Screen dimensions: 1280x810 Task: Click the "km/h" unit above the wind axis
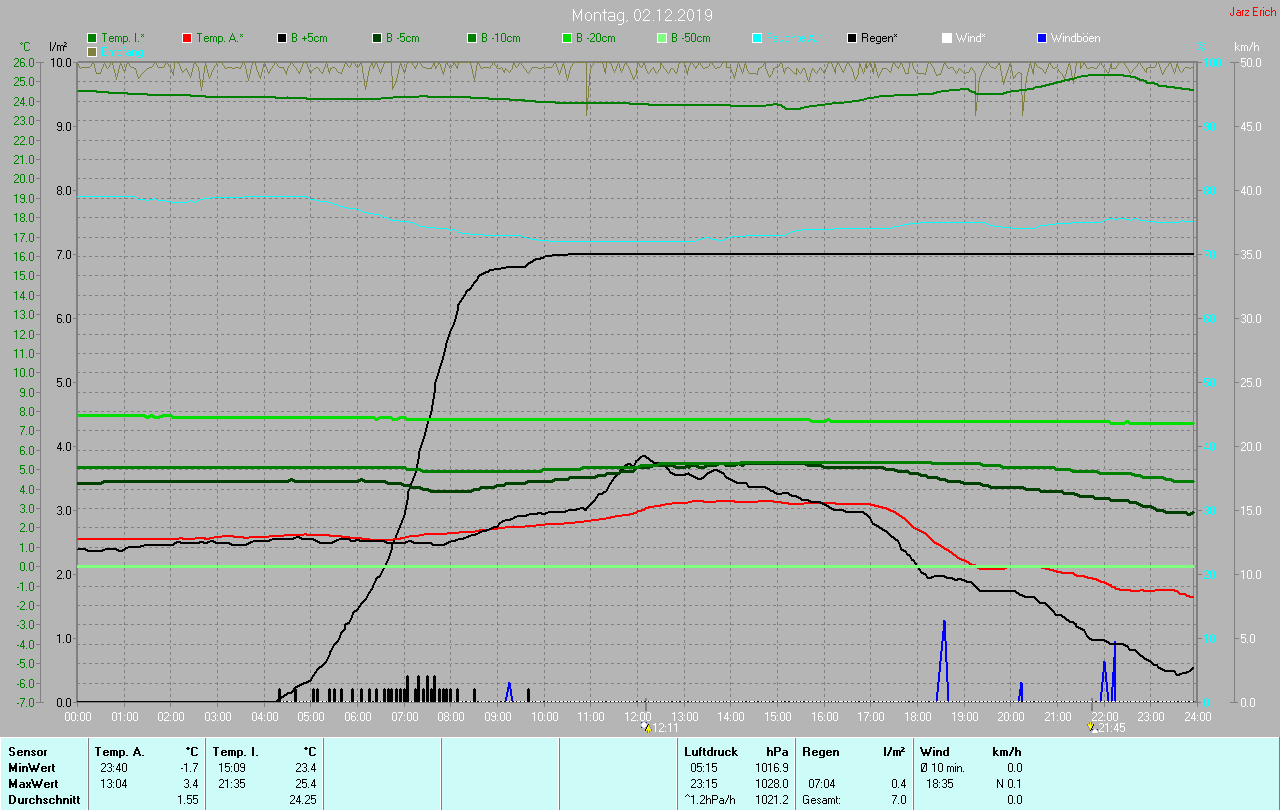1247,47
